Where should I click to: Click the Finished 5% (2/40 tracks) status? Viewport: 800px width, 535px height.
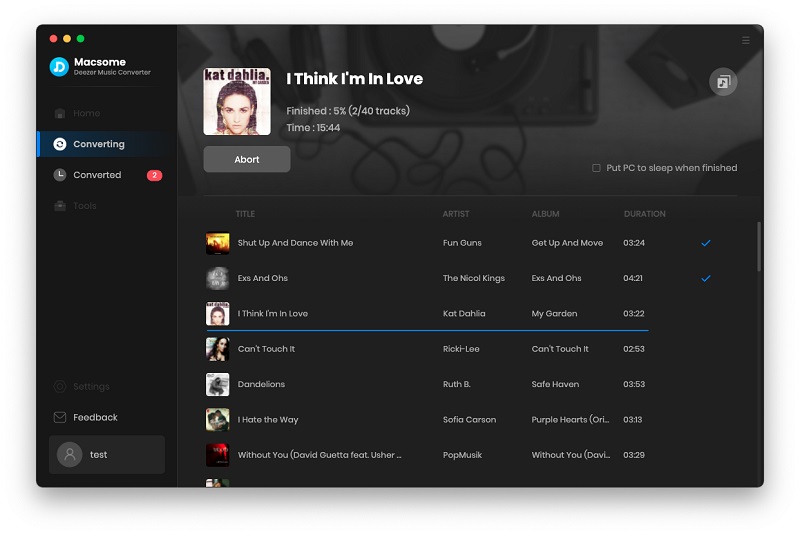click(348, 111)
